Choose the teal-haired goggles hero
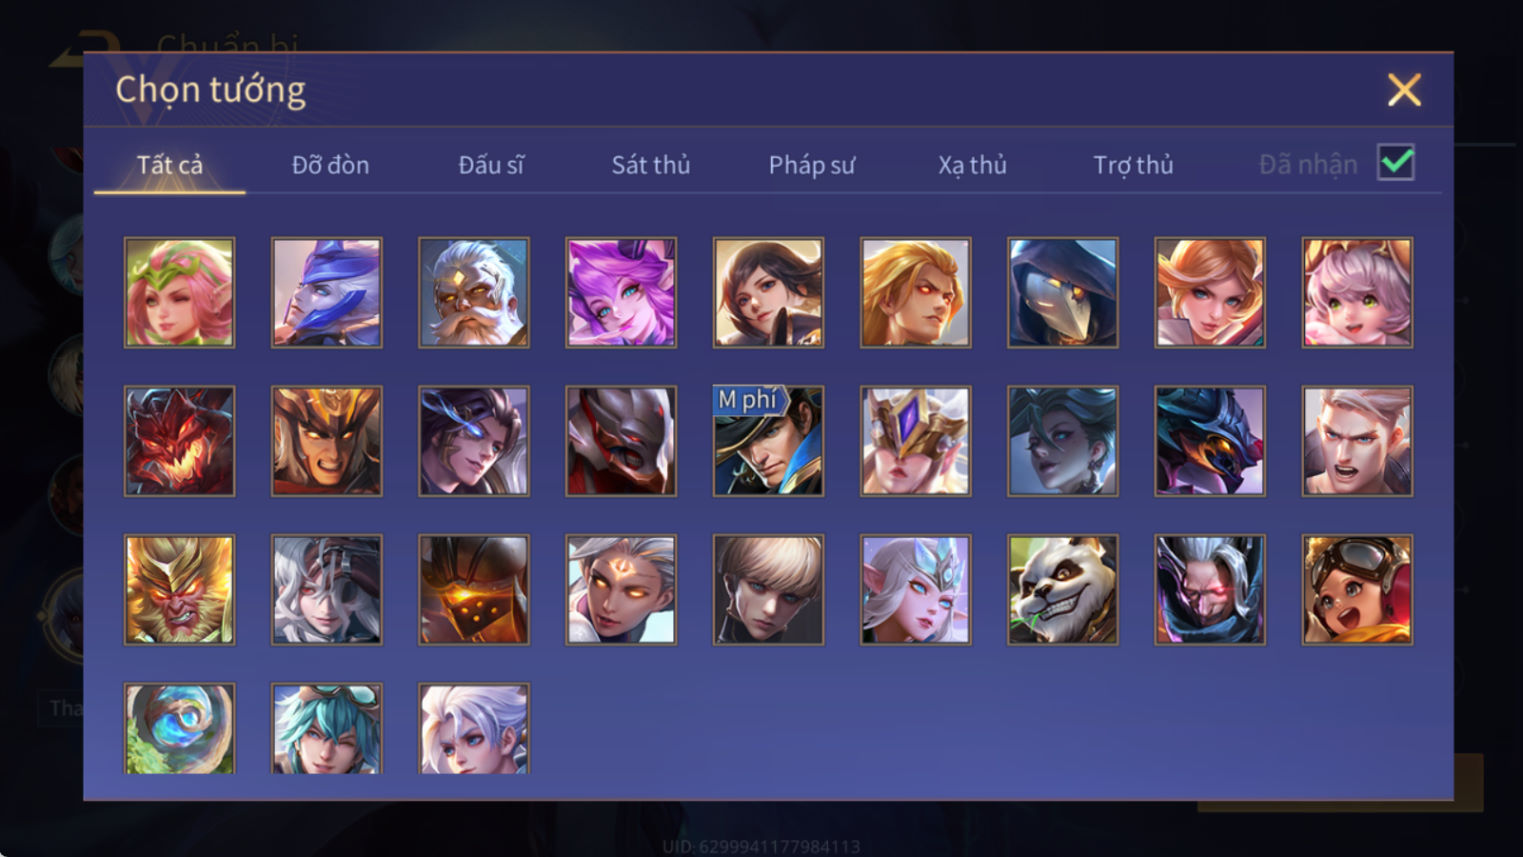 tap(326, 729)
